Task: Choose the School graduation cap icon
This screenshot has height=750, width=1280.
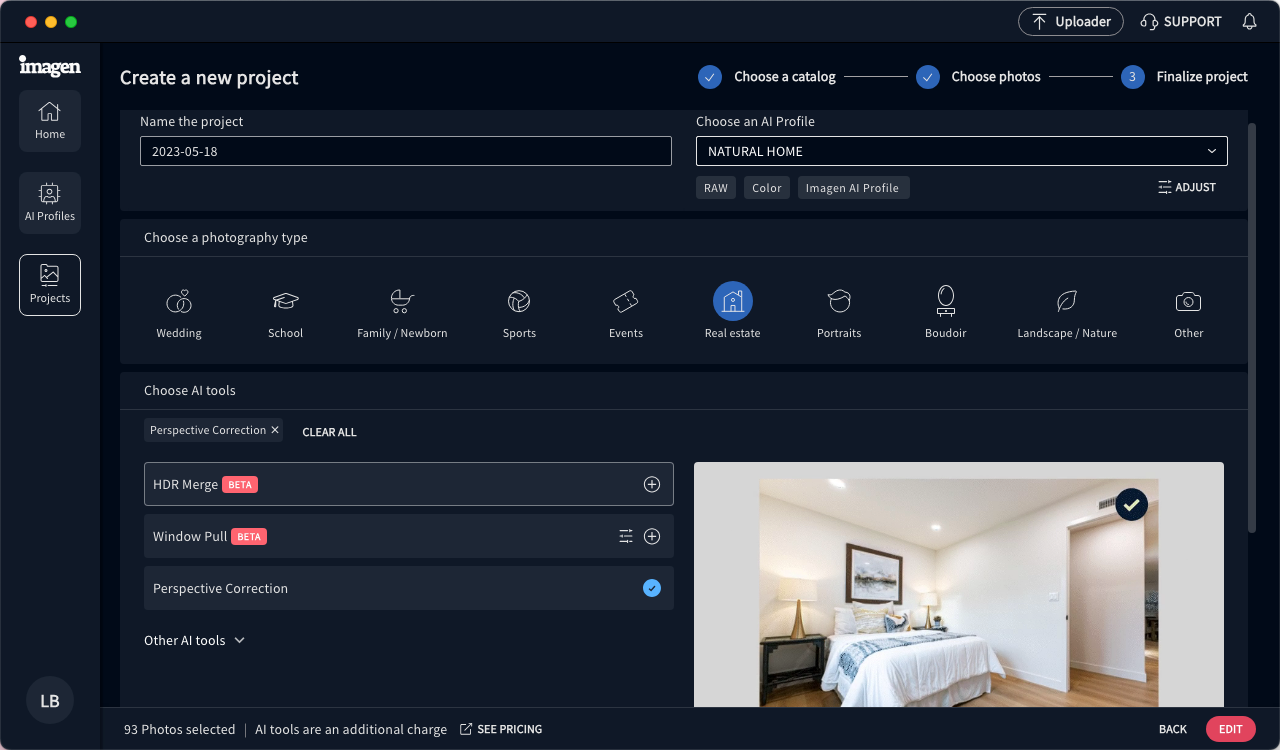Action: tap(285, 301)
